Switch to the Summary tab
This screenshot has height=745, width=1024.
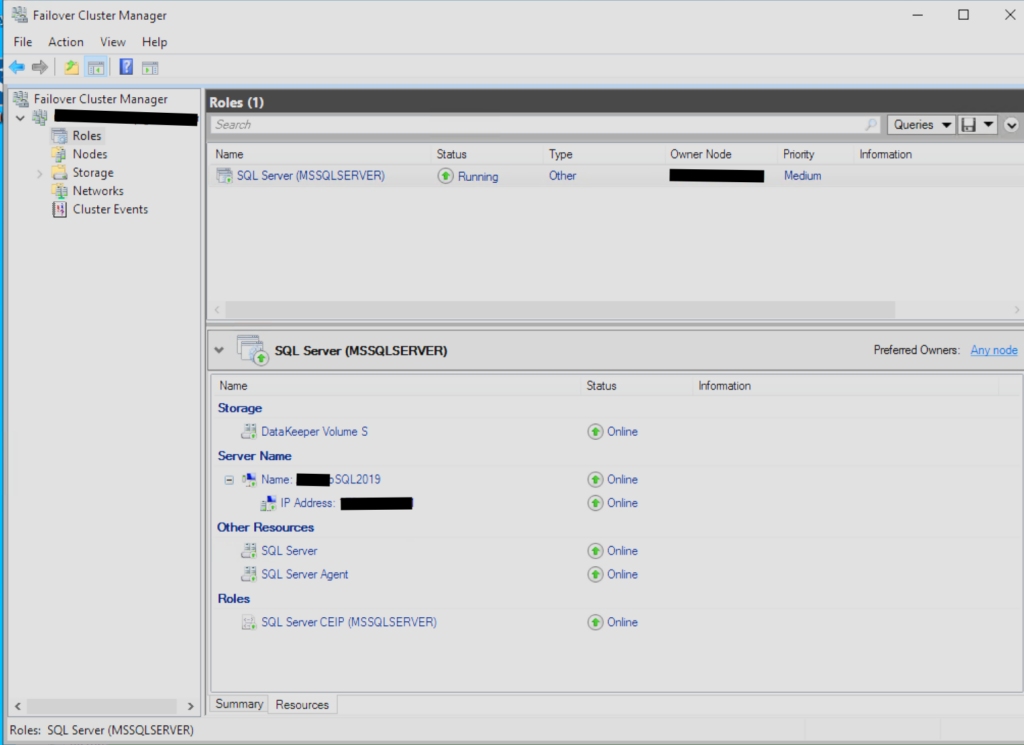pyautogui.click(x=238, y=704)
